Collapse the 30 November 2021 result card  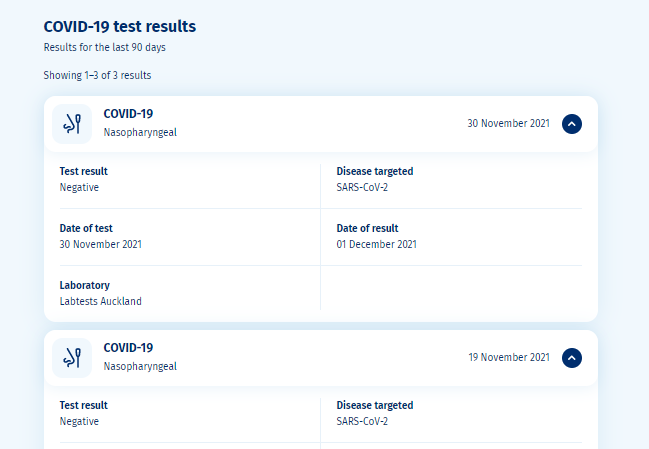[x=572, y=124]
